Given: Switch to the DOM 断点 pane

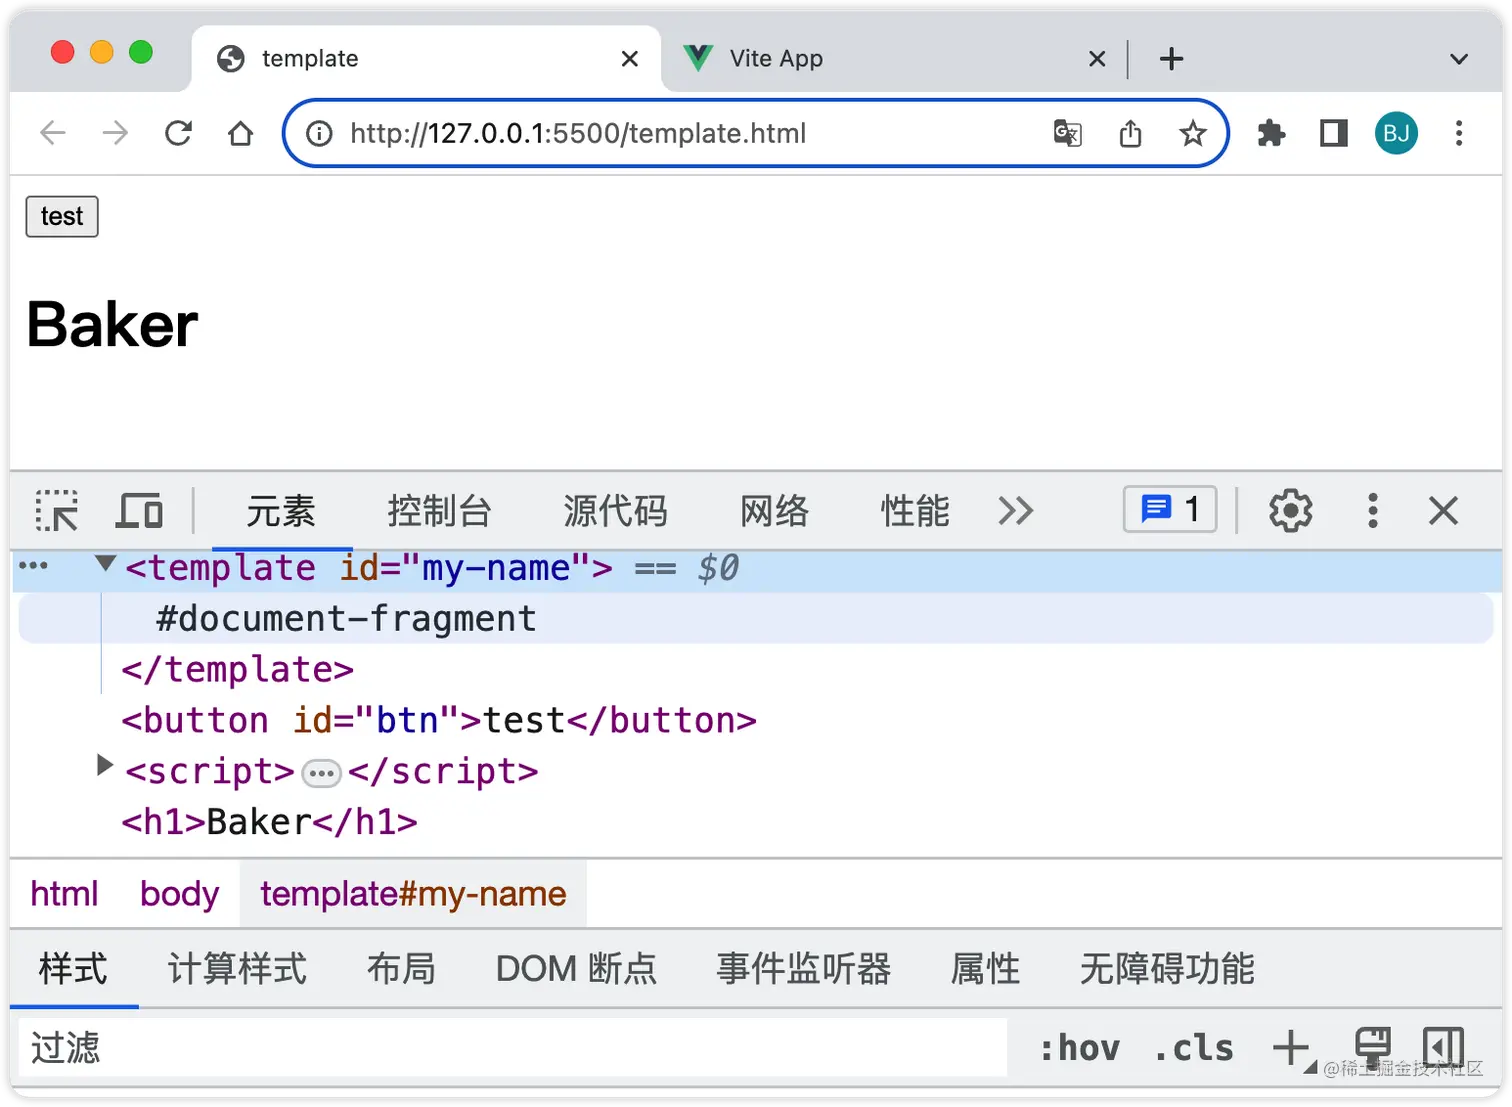Looking at the screenshot, I should click(x=576, y=969).
